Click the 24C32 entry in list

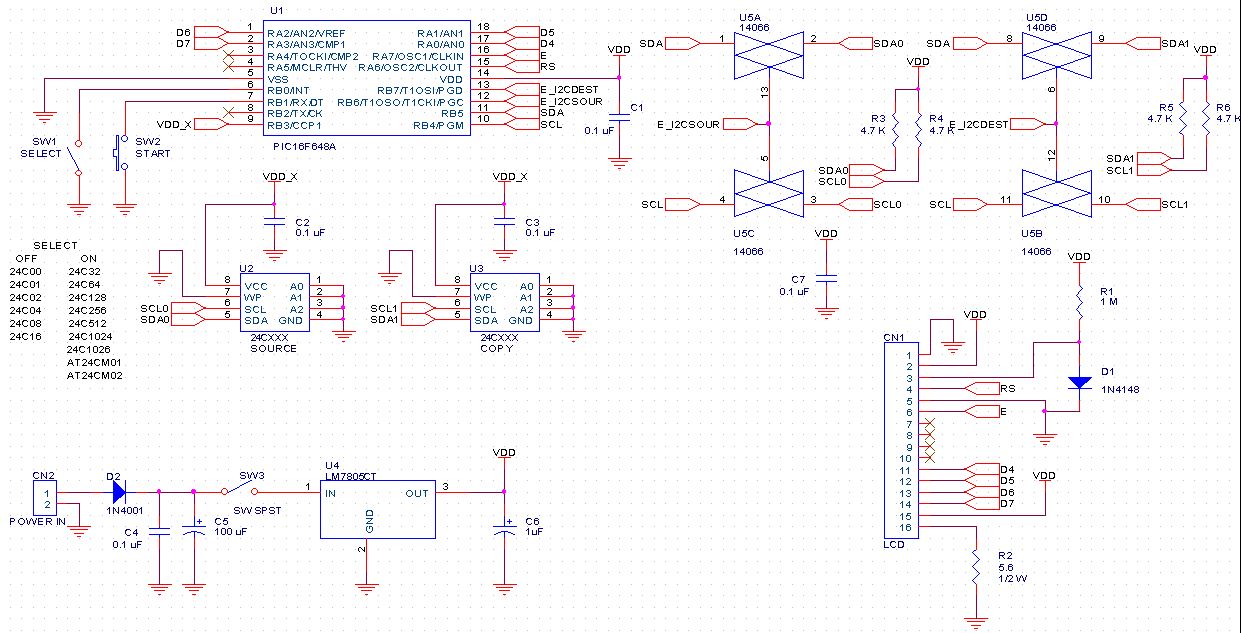[83, 272]
